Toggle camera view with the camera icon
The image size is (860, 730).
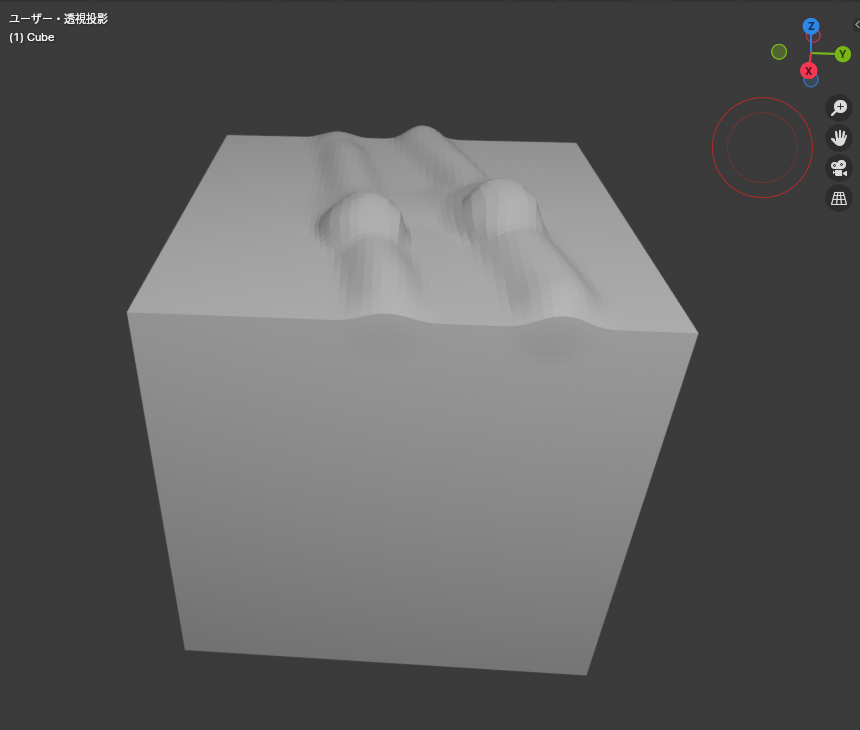pos(839,168)
